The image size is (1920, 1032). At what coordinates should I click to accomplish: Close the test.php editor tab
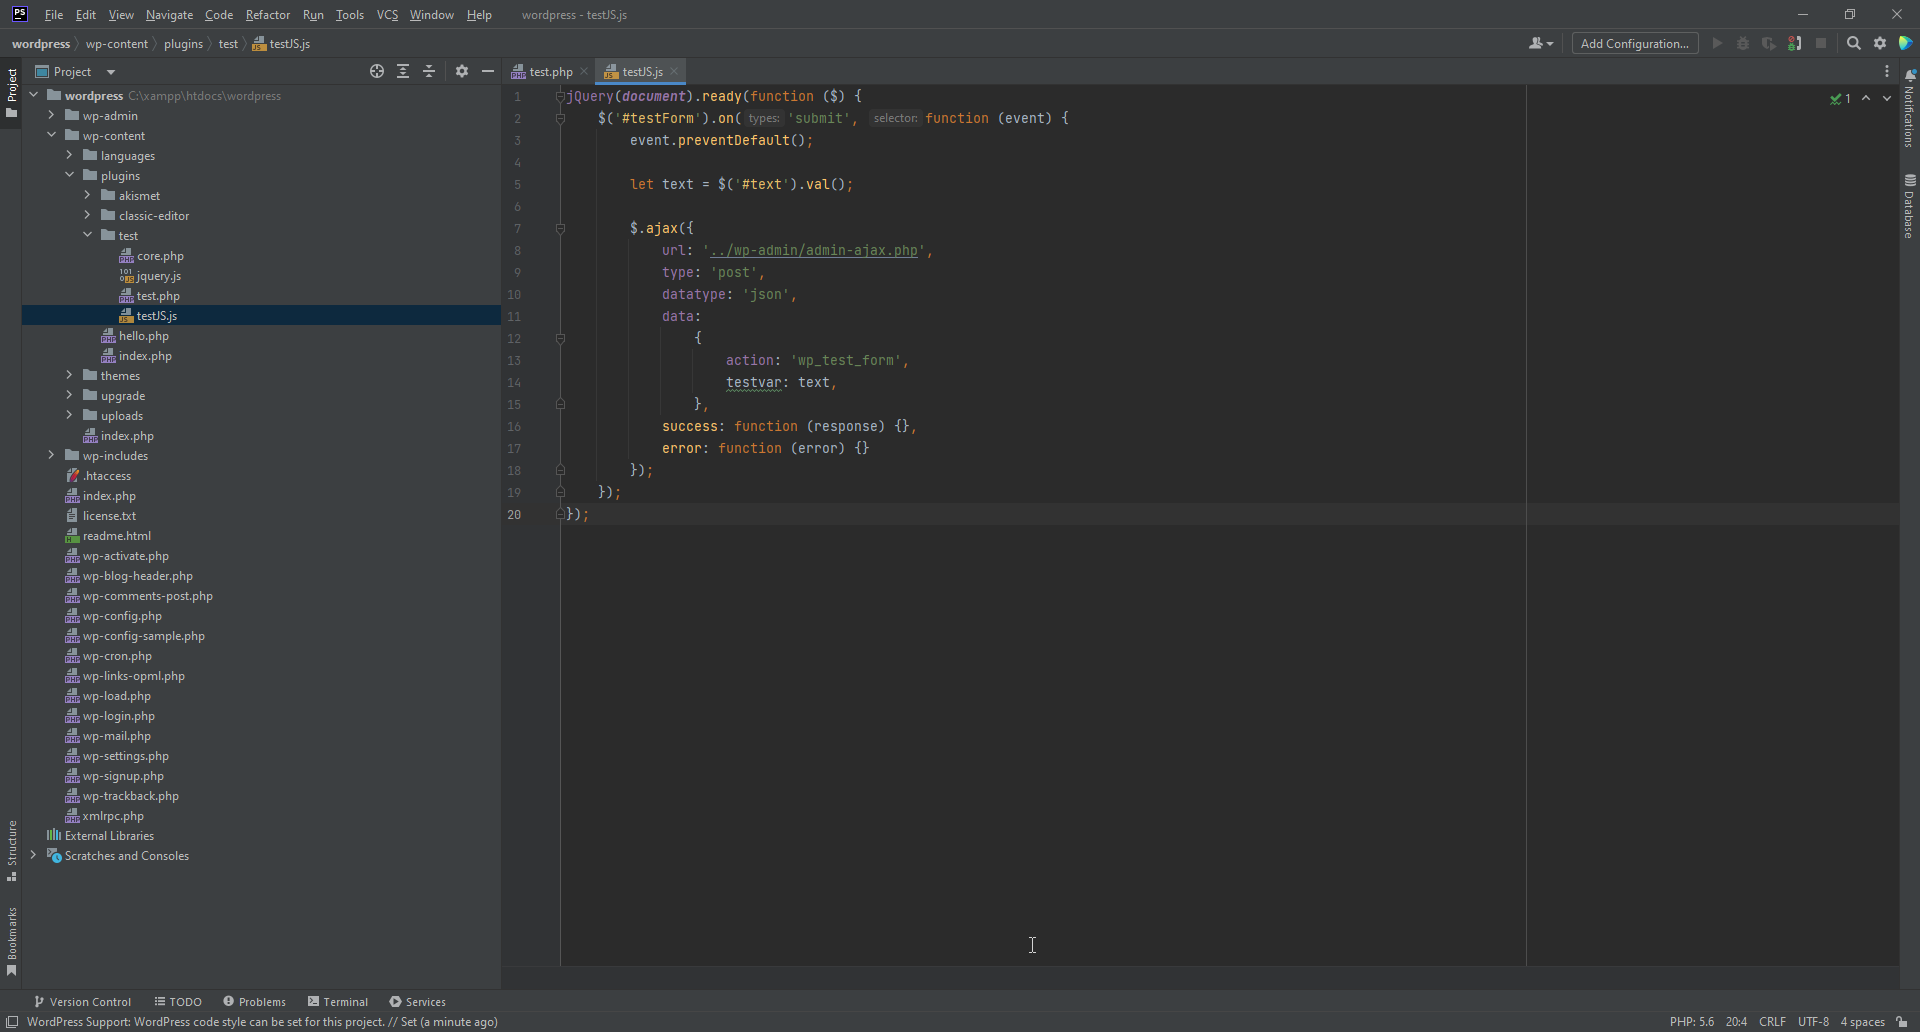click(x=584, y=72)
